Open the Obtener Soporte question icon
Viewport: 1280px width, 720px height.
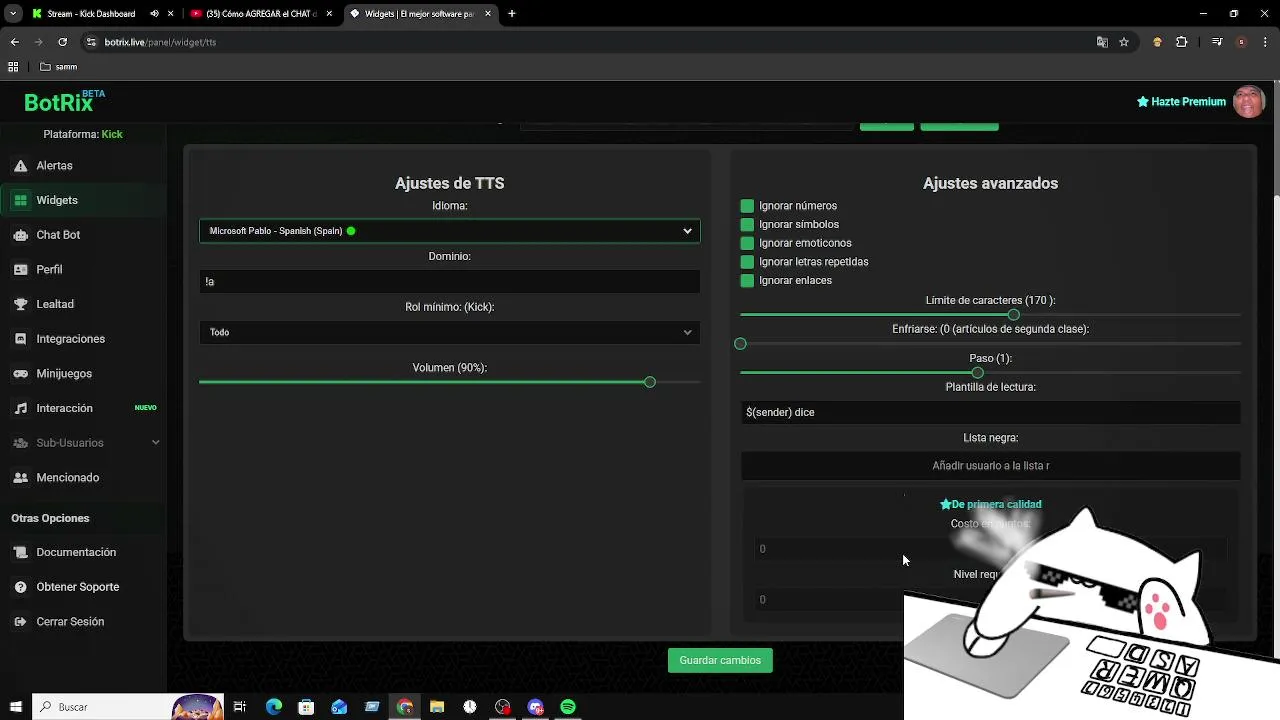20,587
